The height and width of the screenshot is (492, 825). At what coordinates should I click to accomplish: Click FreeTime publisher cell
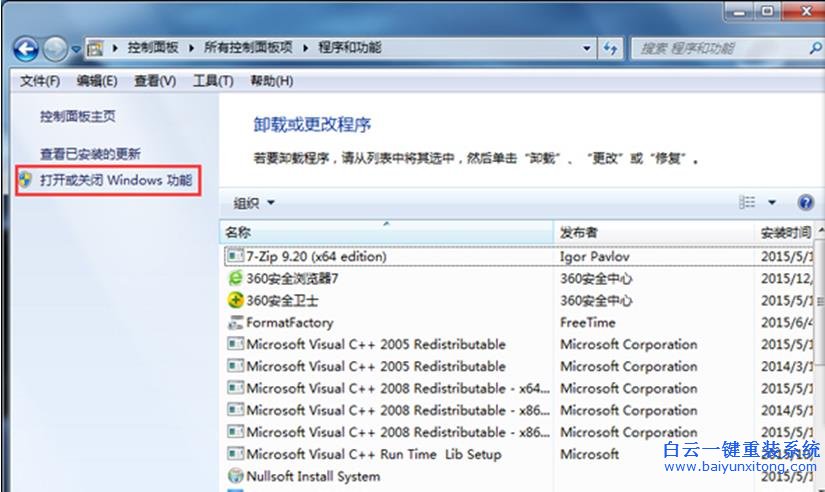coord(587,323)
